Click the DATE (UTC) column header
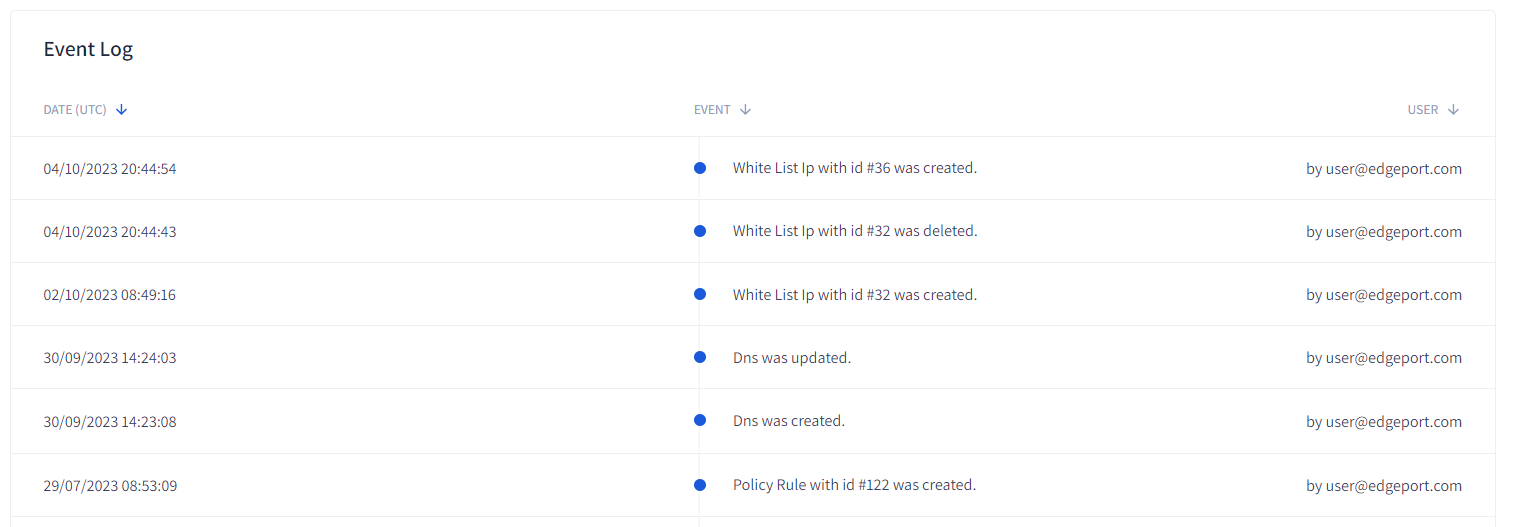The height and width of the screenshot is (527, 1516). tap(75, 110)
